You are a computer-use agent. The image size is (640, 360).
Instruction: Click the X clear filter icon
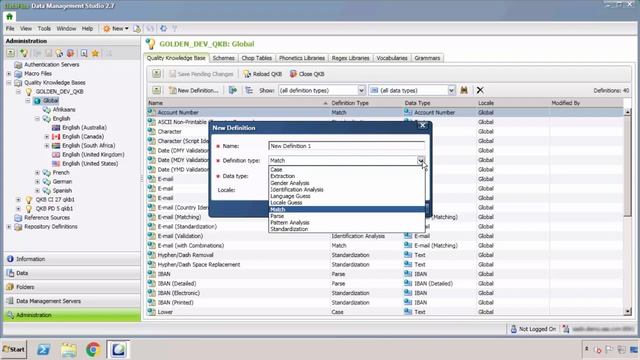point(480,90)
